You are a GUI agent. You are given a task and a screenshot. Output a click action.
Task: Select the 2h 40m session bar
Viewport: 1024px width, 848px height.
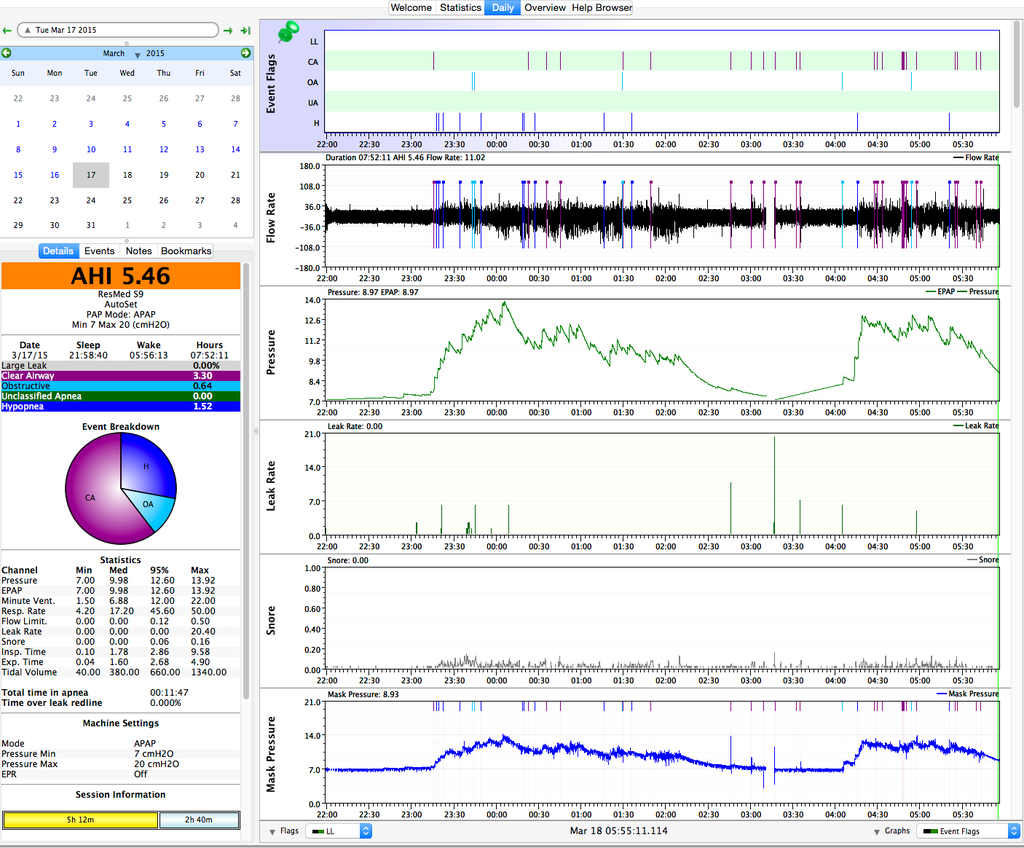click(199, 820)
